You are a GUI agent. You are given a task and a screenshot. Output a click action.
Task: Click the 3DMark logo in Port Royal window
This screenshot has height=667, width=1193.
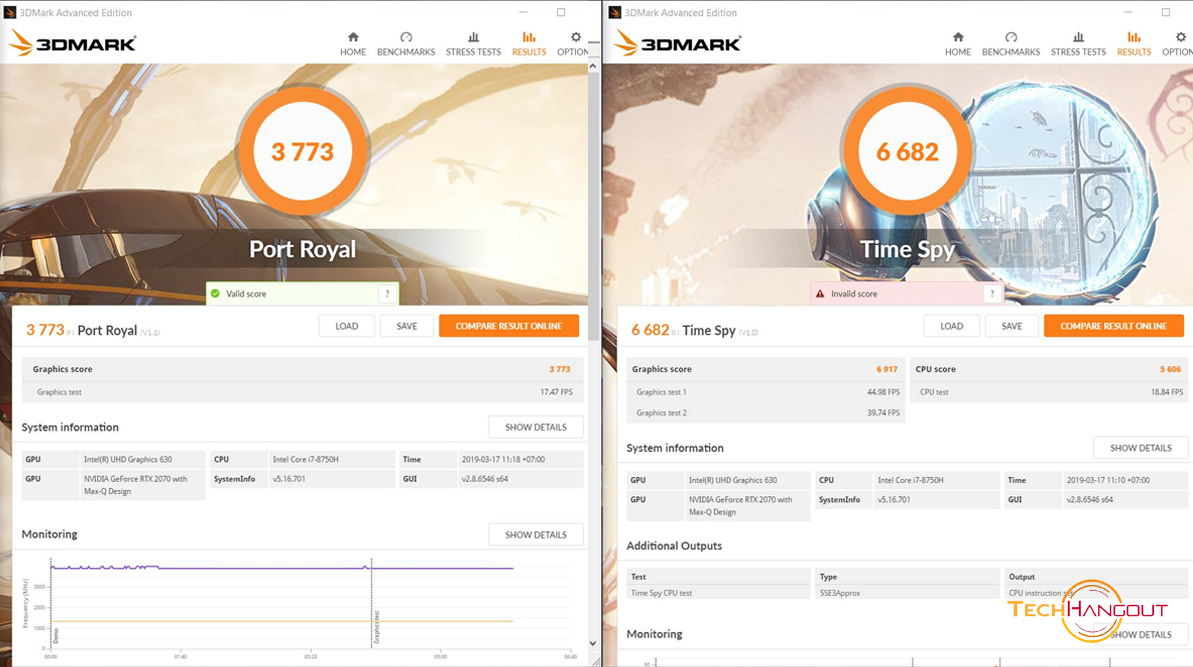[x=73, y=43]
